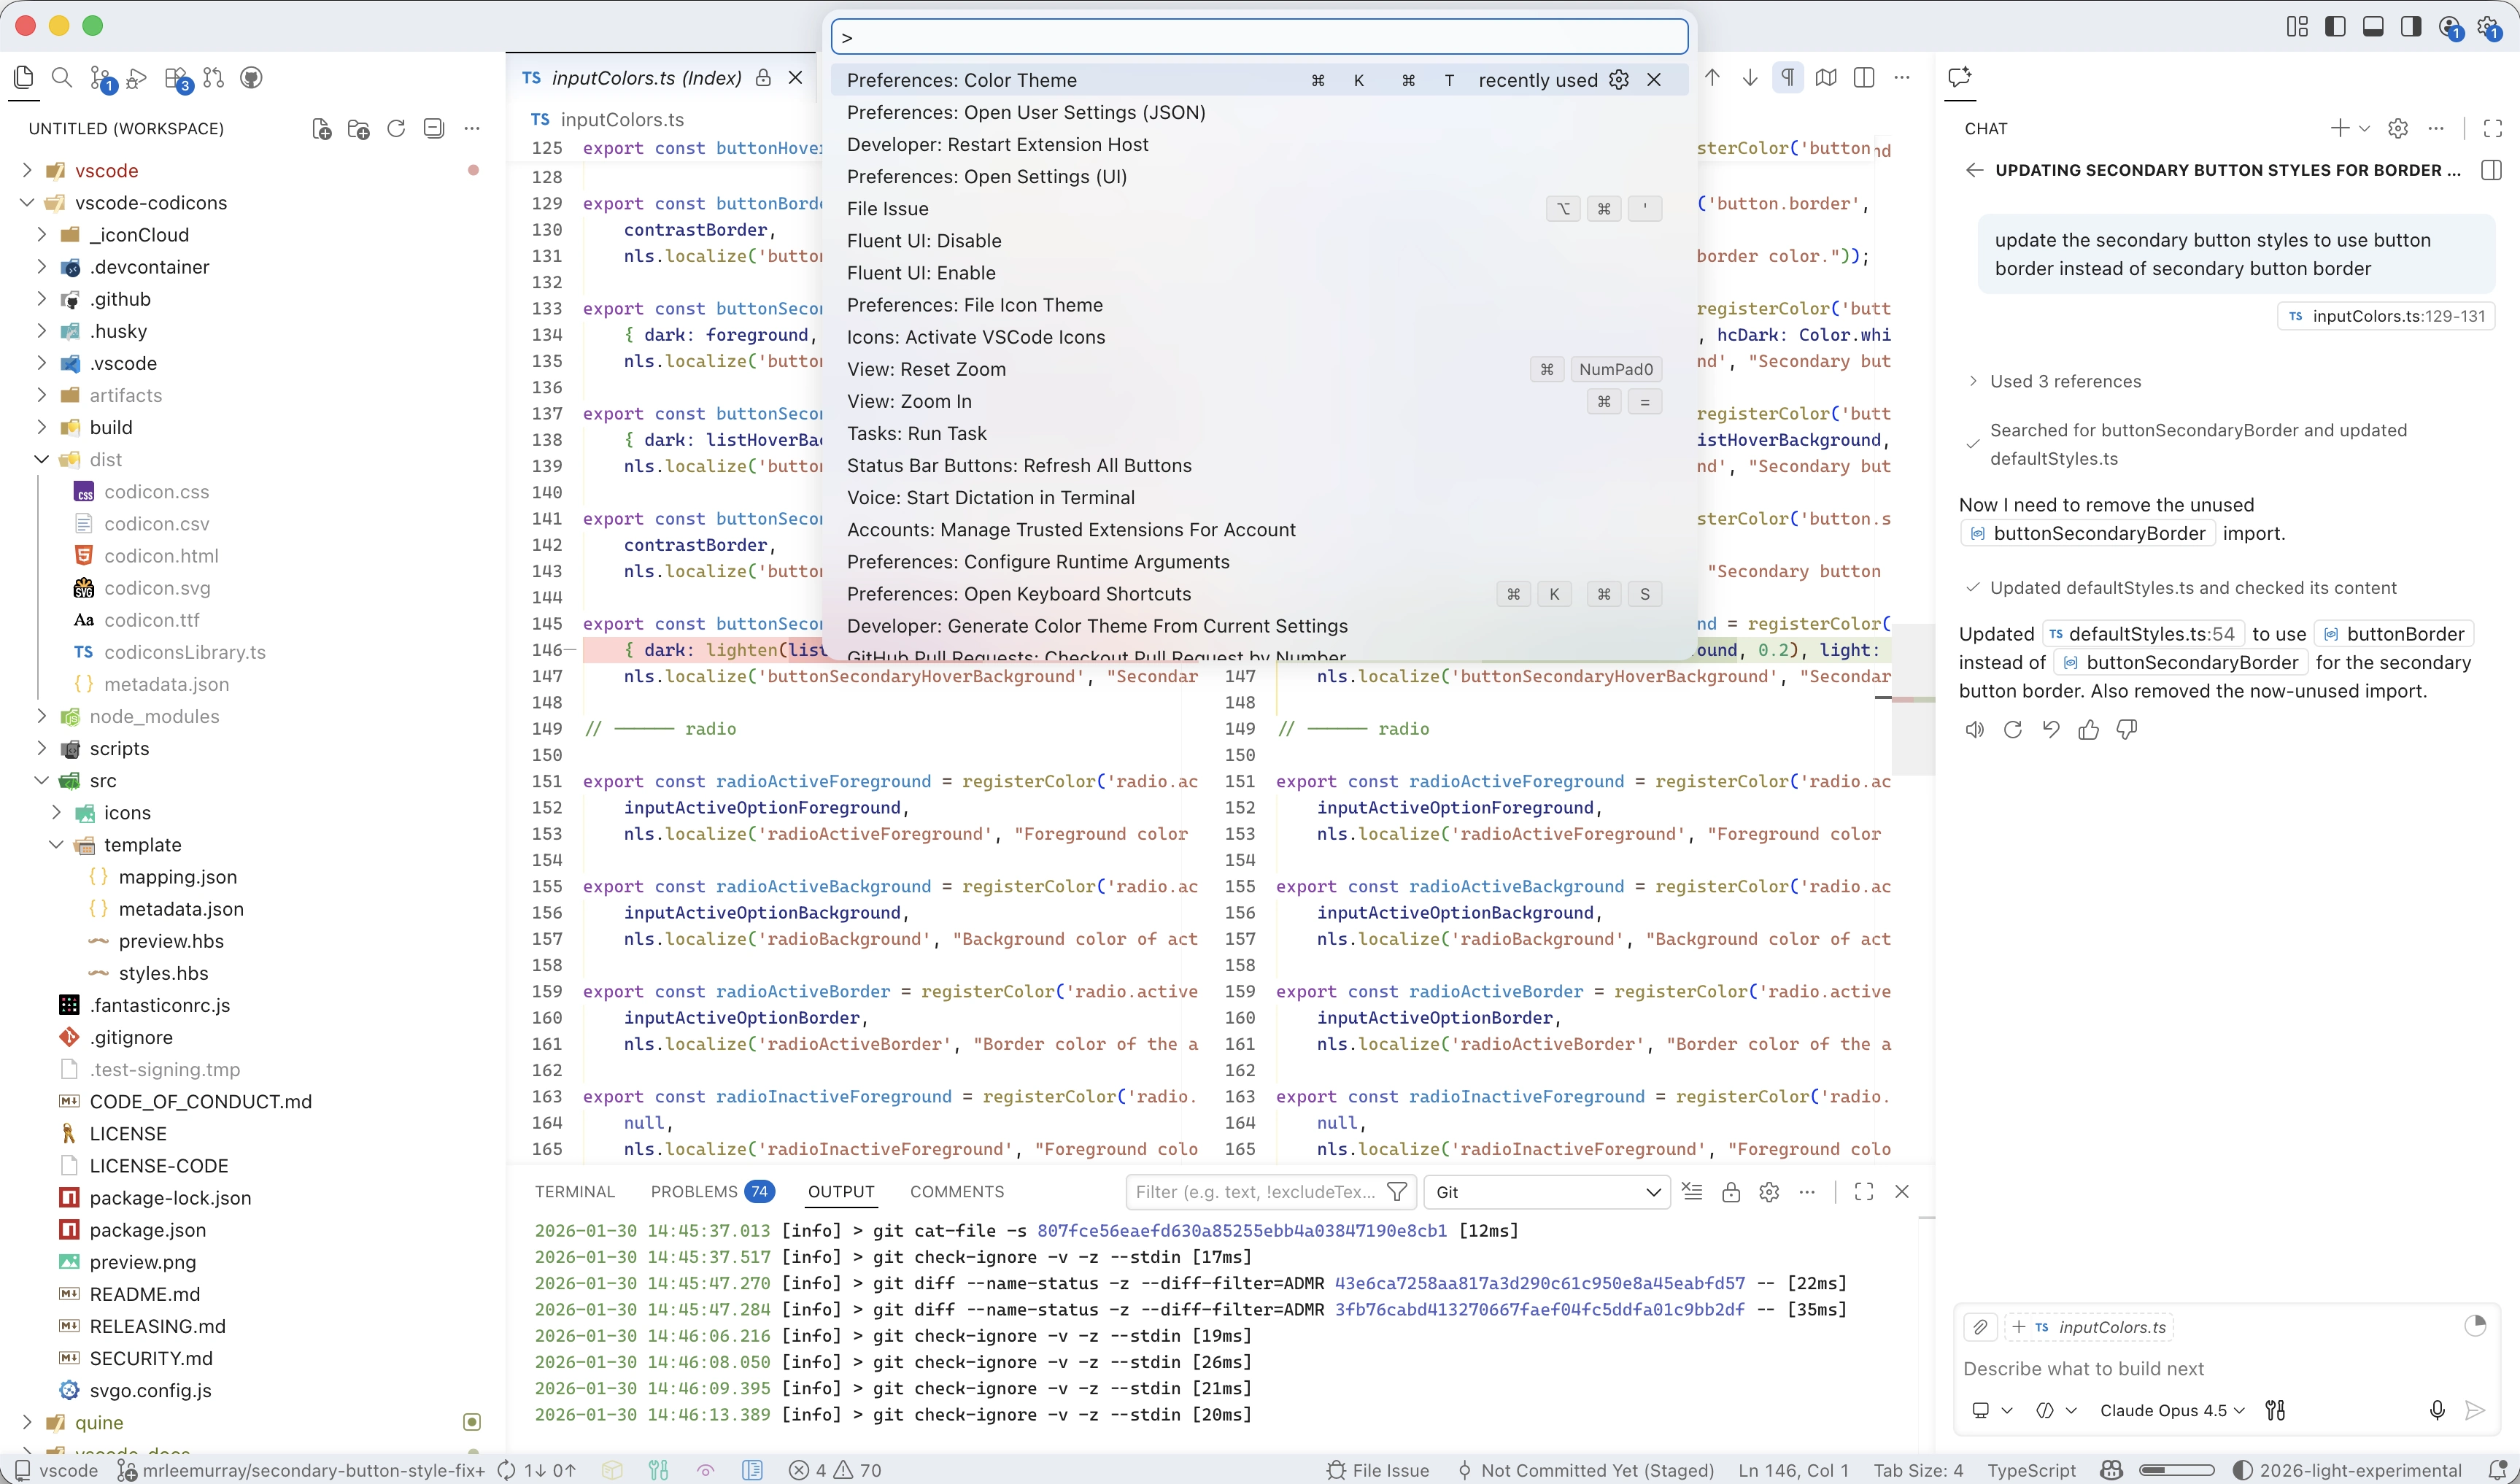Open Search in the activity bar
Viewport: 2520px width, 1484px height.
coord(62,77)
